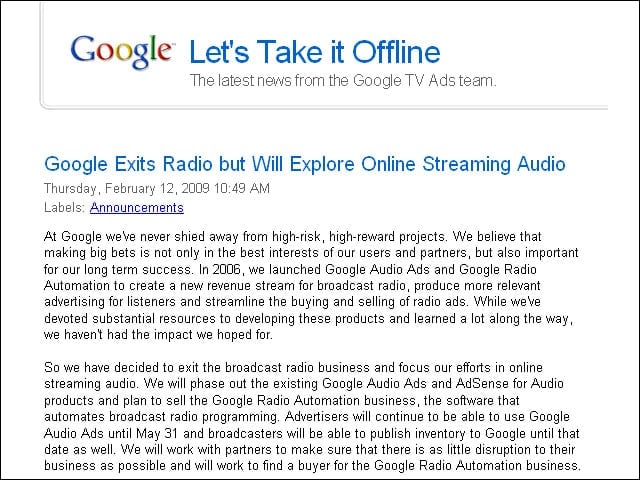The image size is (640, 480).
Task: Click the line "we haven't had the impact we hoped for."
Action: click(158, 335)
